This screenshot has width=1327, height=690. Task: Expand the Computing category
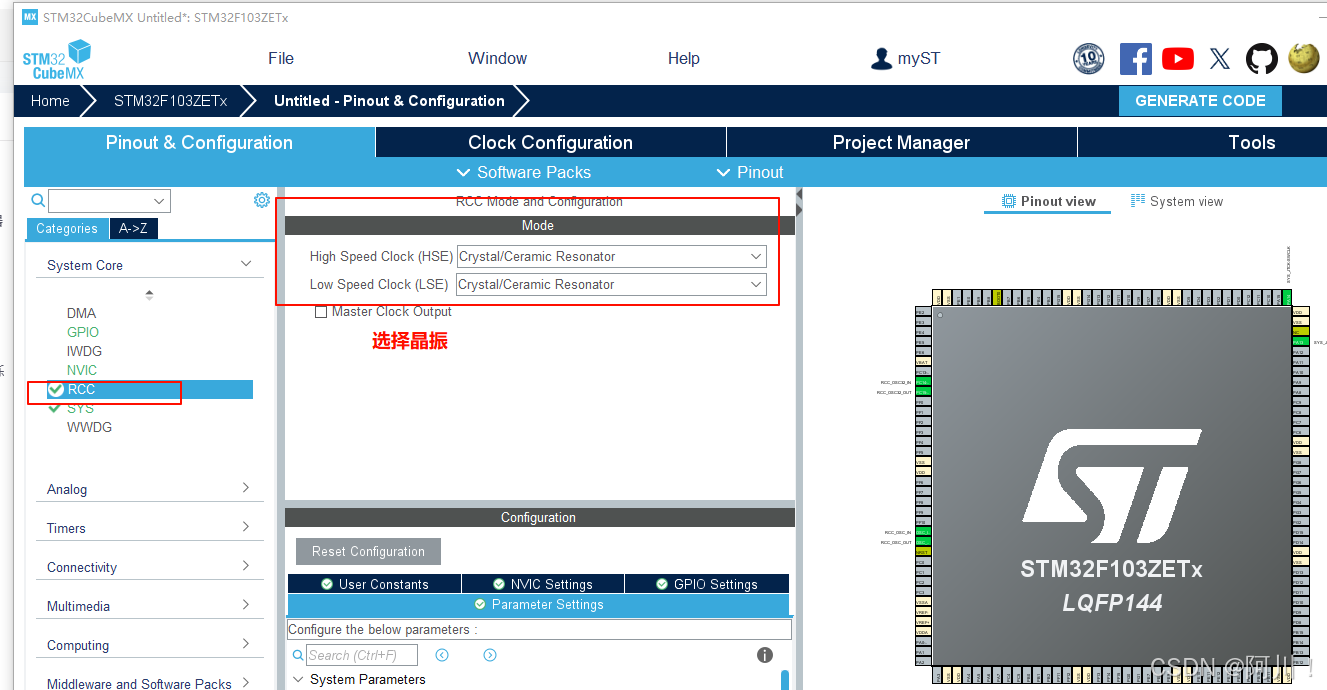click(x=246, y=644)
